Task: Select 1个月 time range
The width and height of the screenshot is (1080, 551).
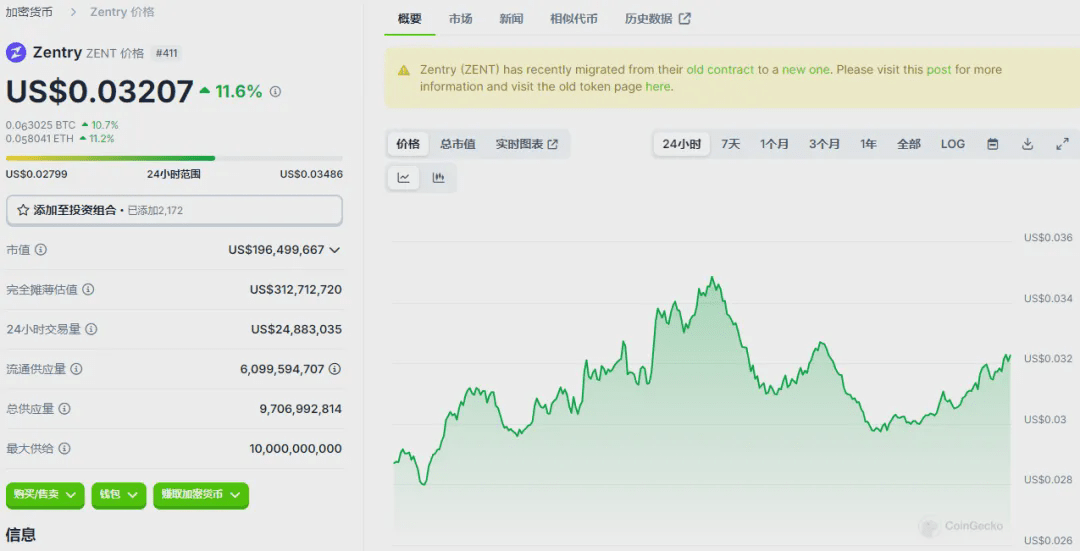Action: (x=774, y=144)
